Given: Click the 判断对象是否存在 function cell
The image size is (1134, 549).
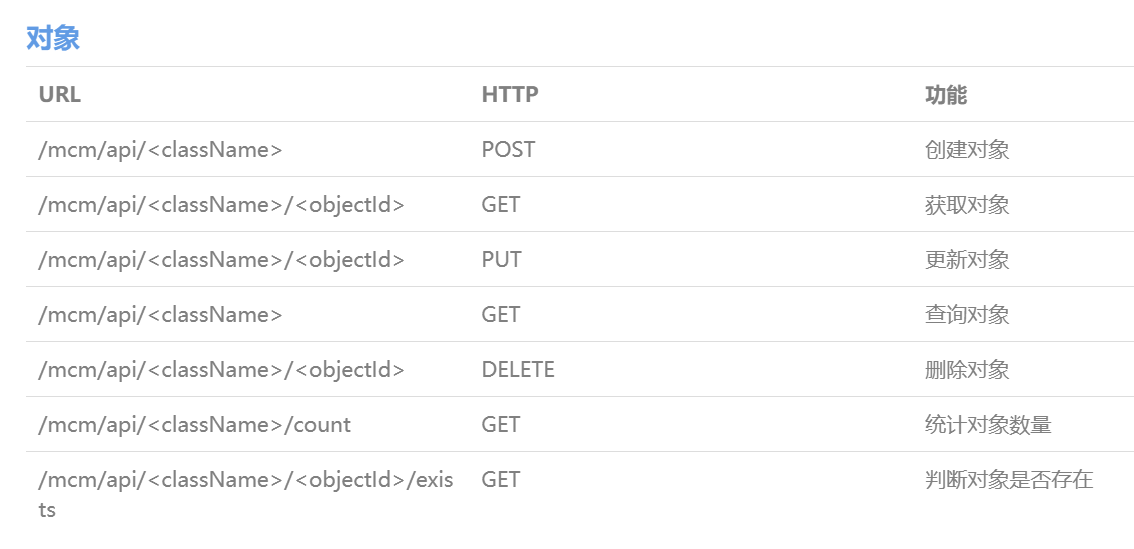Looking at the screenshot, I should 1009,480.
